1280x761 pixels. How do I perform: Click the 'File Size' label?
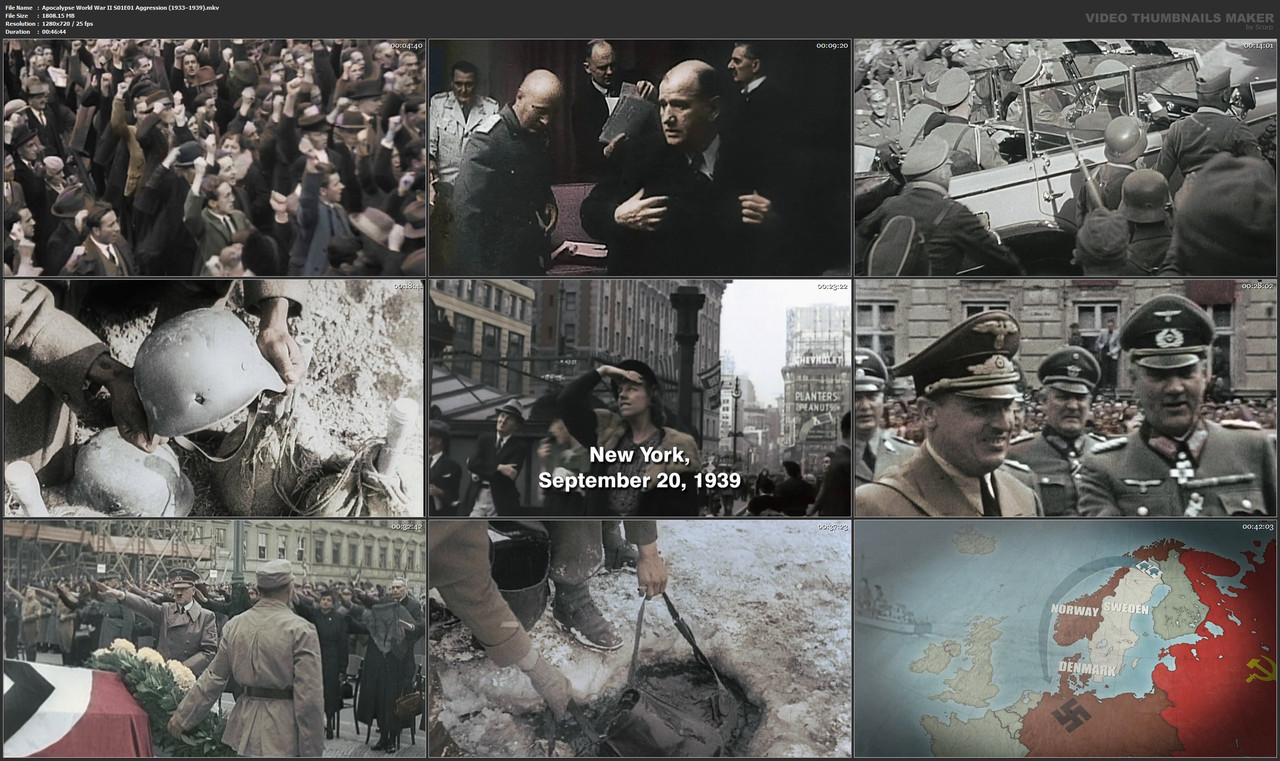tap(18, 16)
